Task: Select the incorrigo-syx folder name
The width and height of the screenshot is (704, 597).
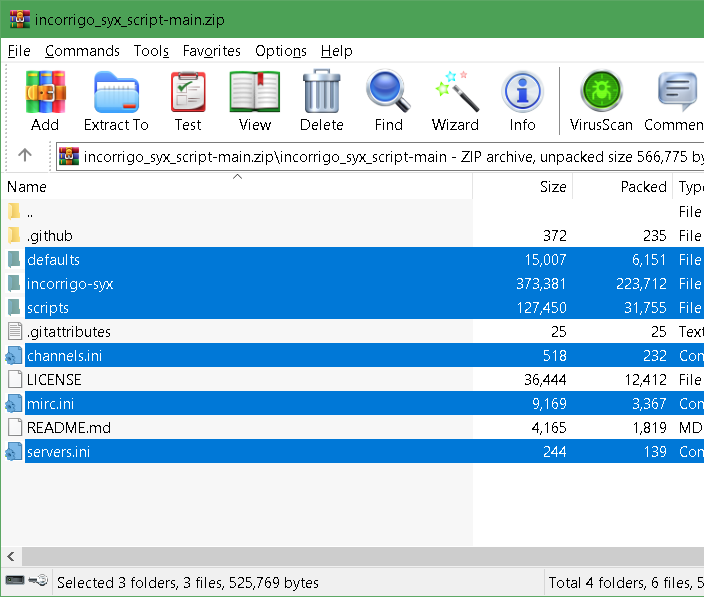Action: [x=70, y=284]
